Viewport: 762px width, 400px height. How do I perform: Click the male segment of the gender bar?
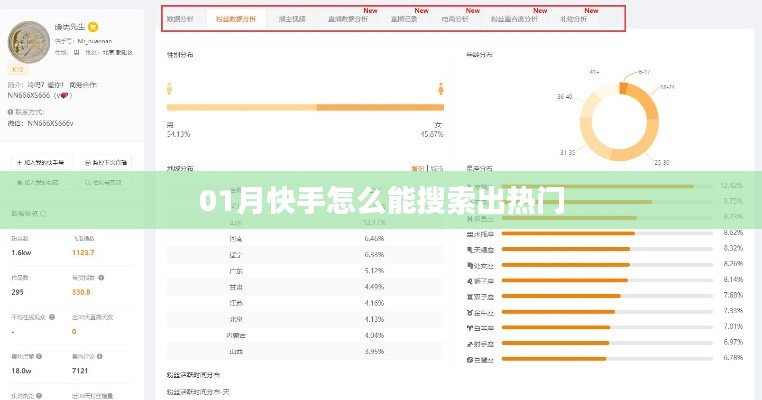242,107
